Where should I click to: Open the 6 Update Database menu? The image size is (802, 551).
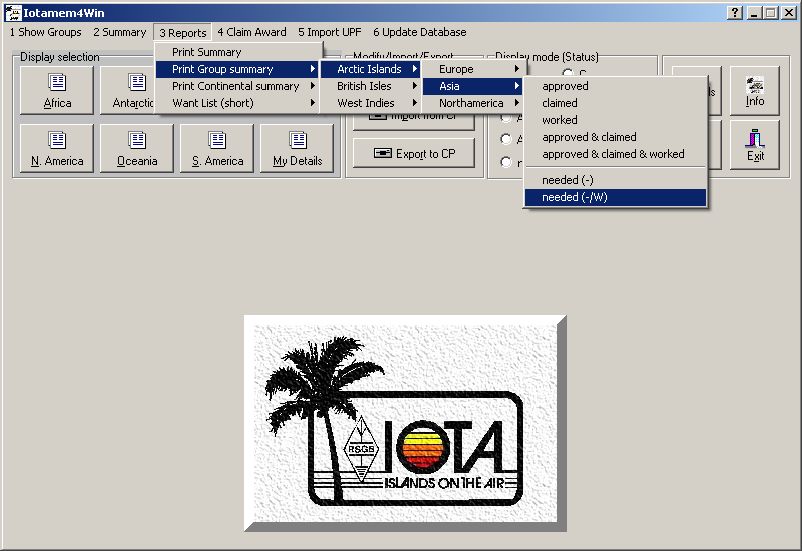[x=419, y=32]
